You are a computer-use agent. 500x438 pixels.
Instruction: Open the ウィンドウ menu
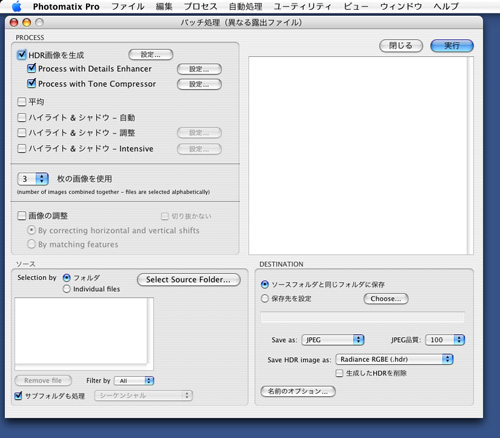(401, 6)
